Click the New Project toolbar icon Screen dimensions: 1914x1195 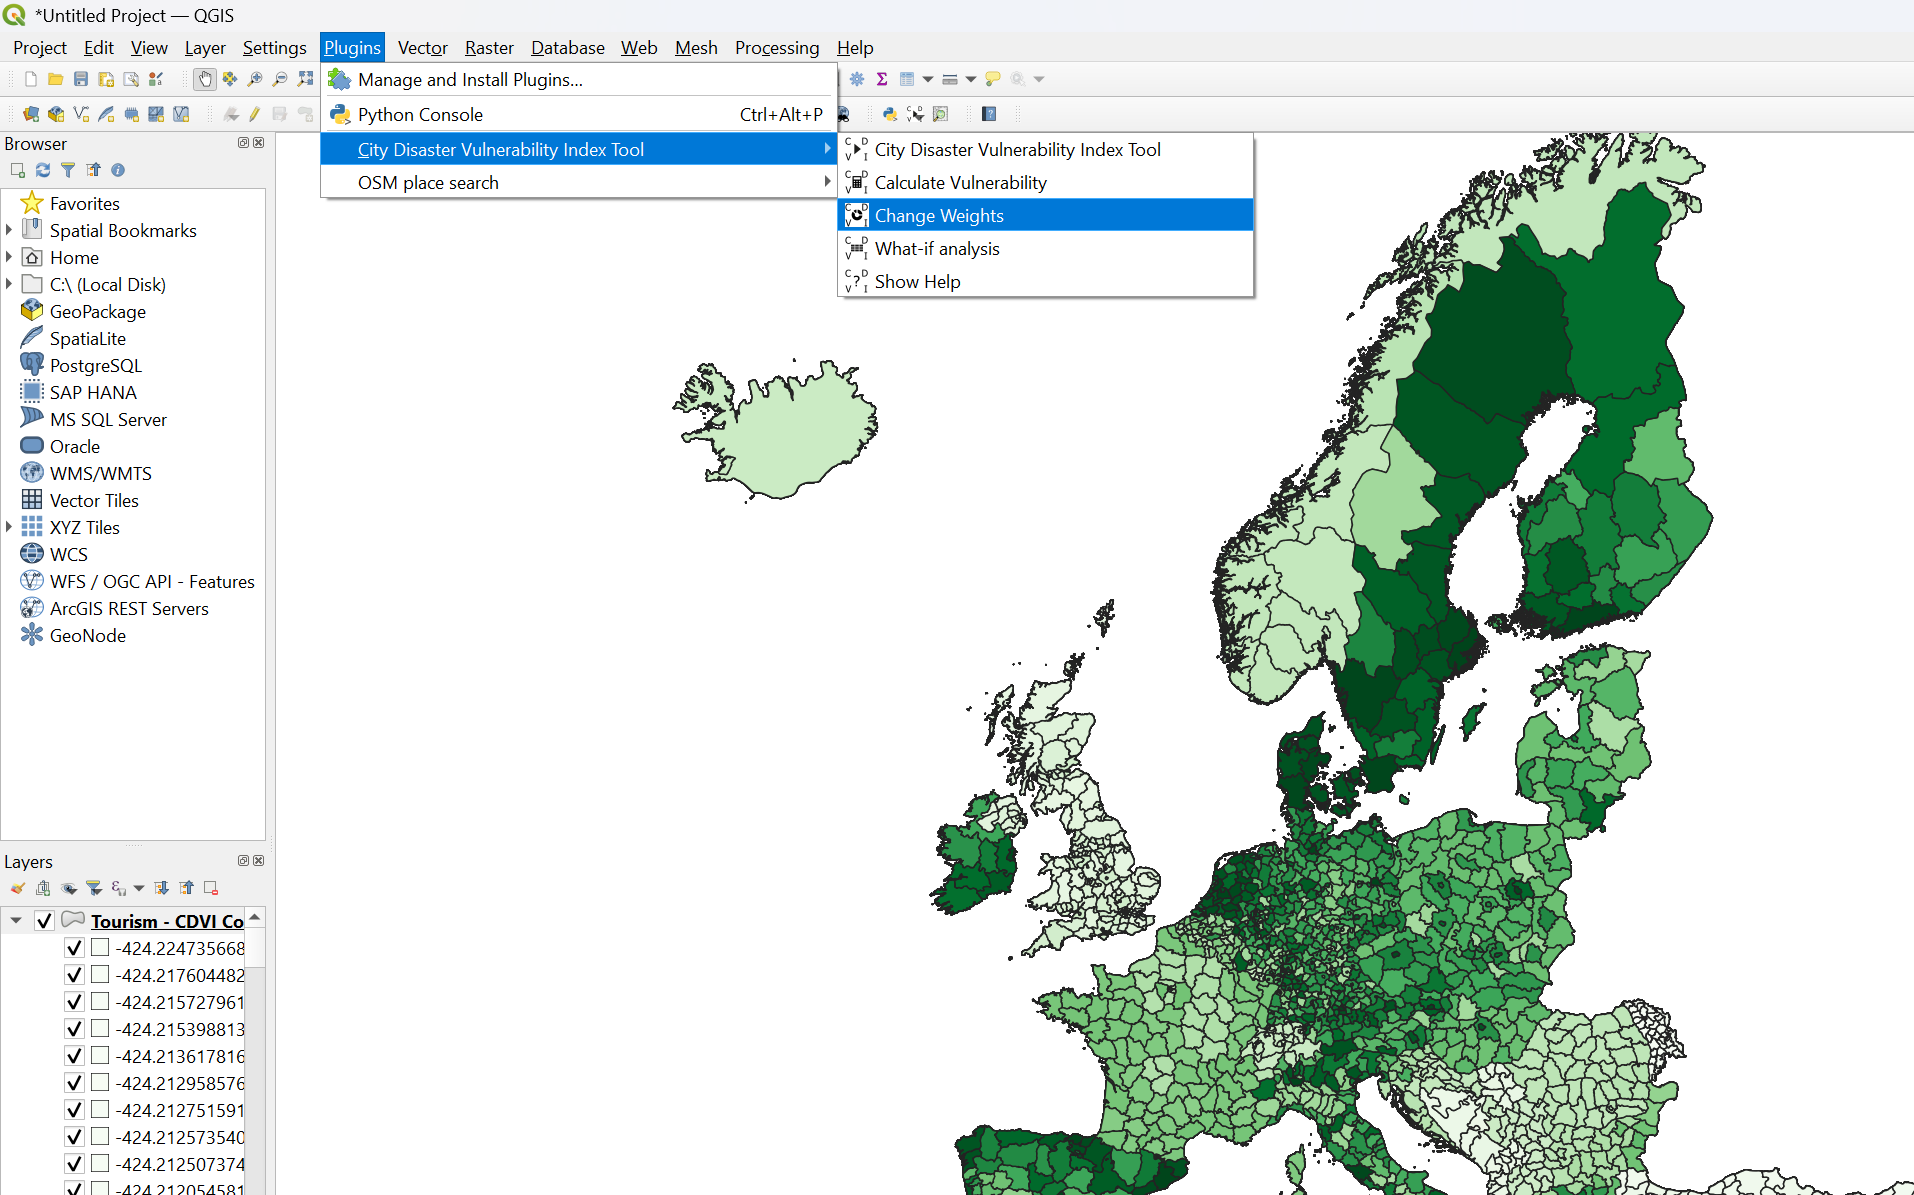point(31,79)
